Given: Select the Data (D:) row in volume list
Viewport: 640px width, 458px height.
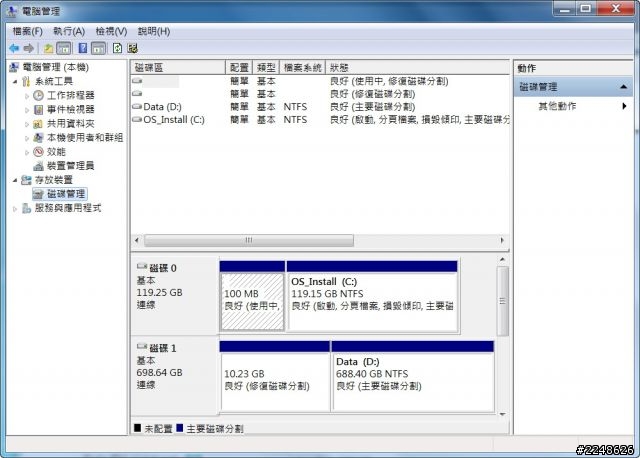Looking at the screenshot, I should tap(320, 107).
